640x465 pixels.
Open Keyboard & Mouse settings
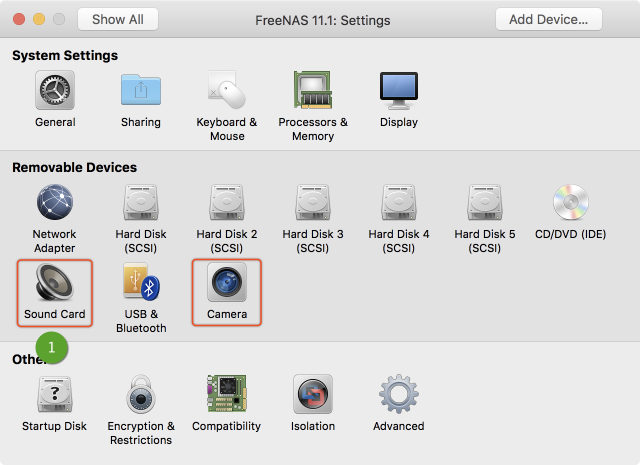coord(227,92)
